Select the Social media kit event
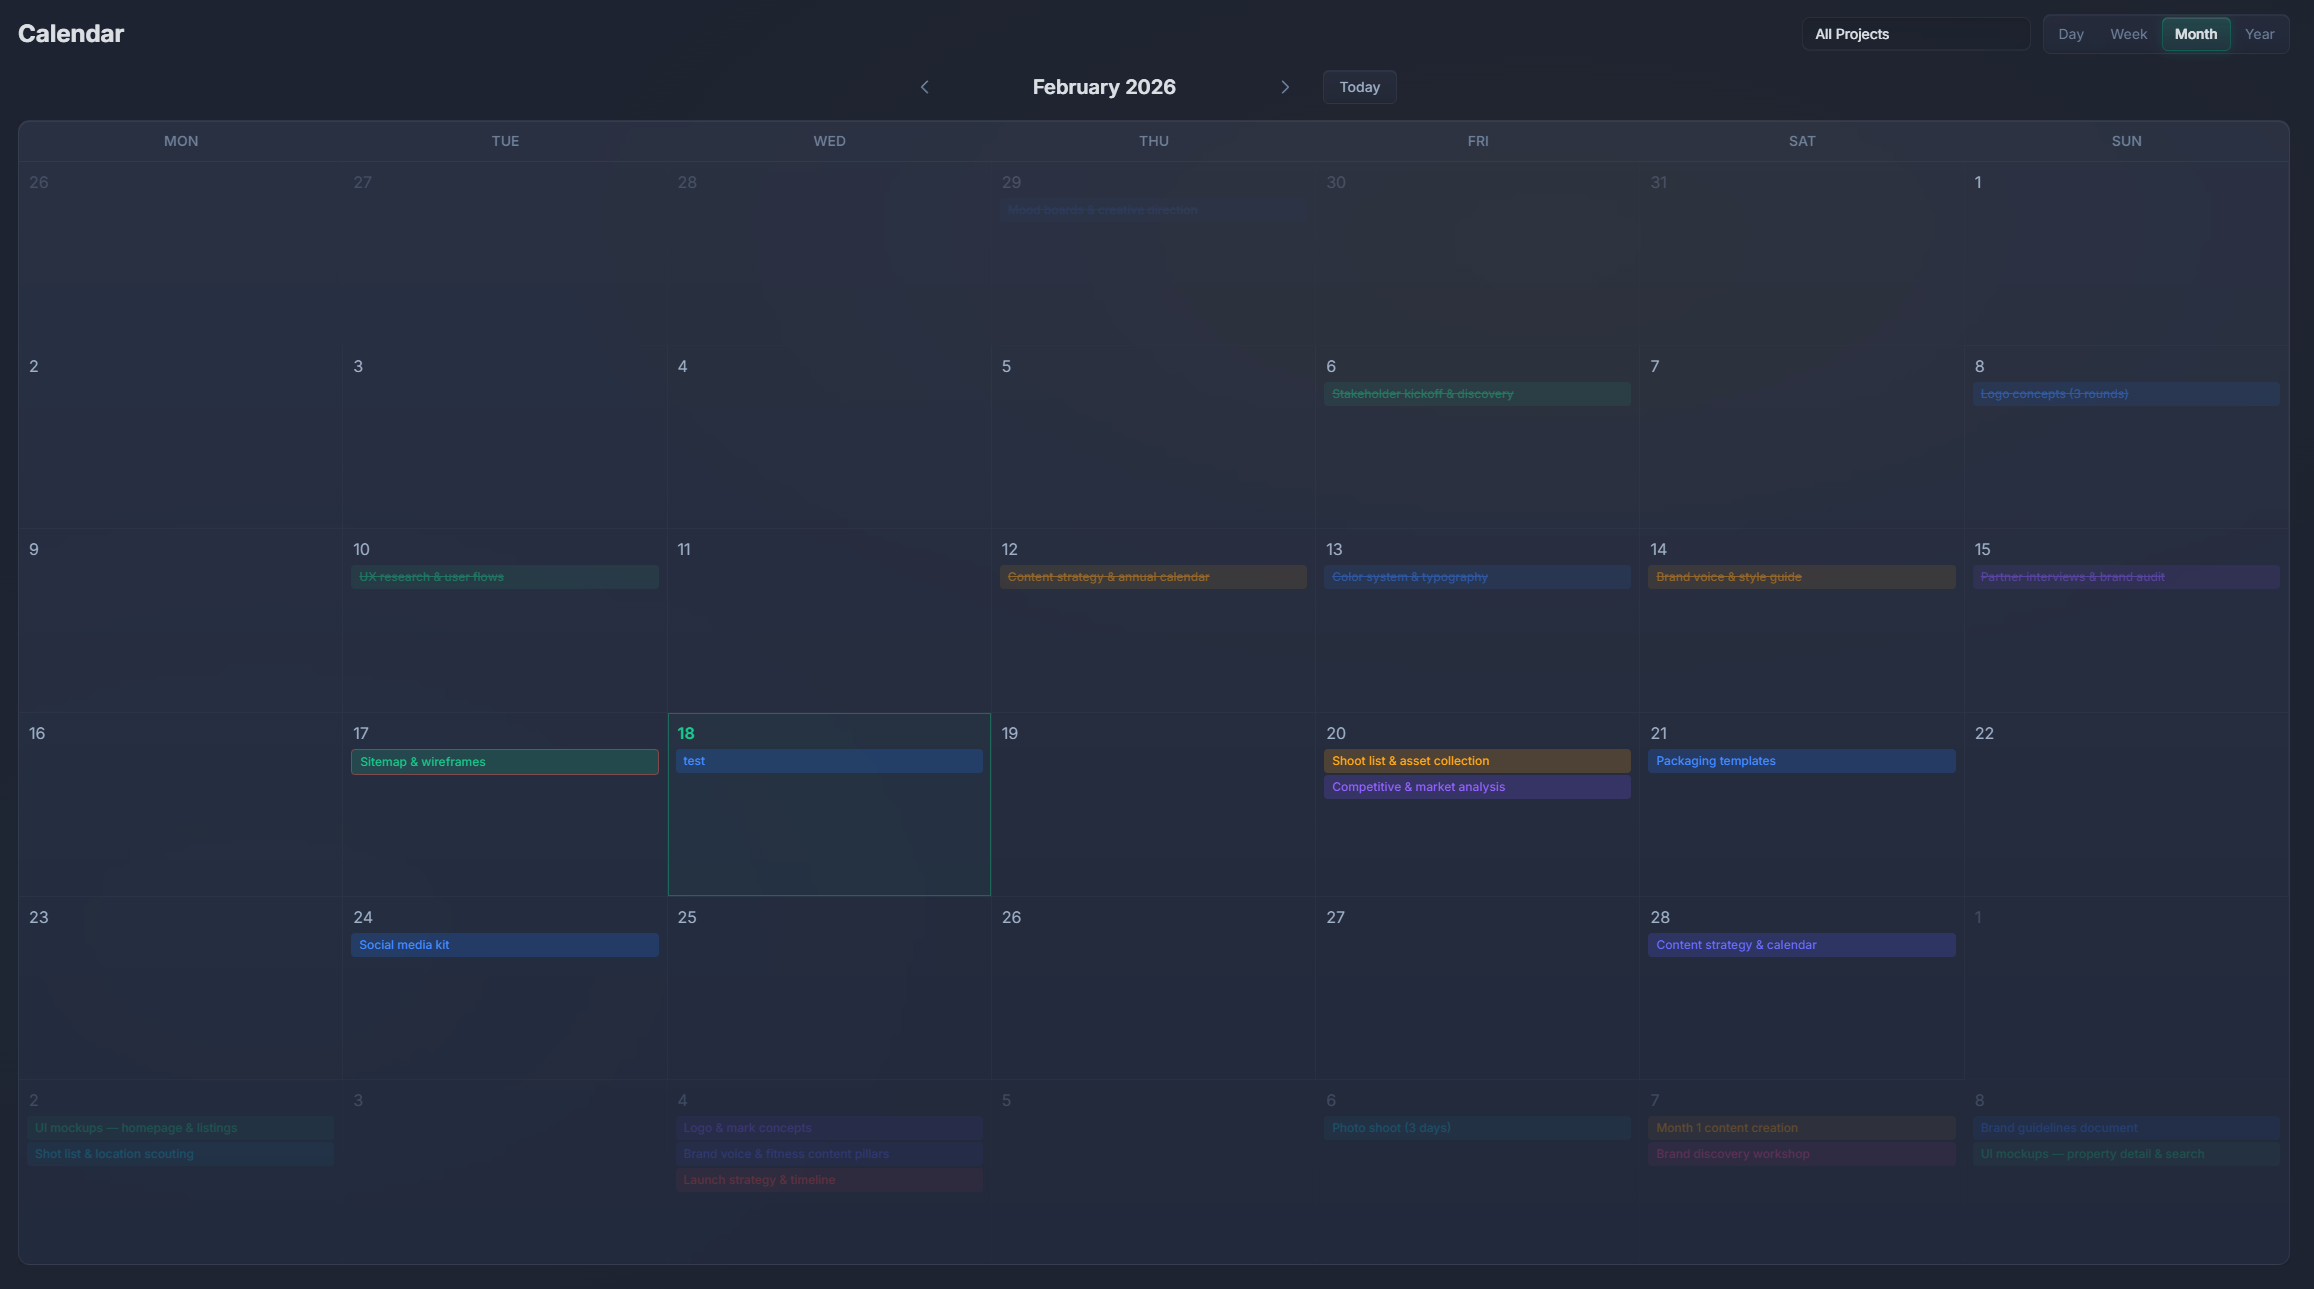 pyautogui.click(x=504, y=944)
